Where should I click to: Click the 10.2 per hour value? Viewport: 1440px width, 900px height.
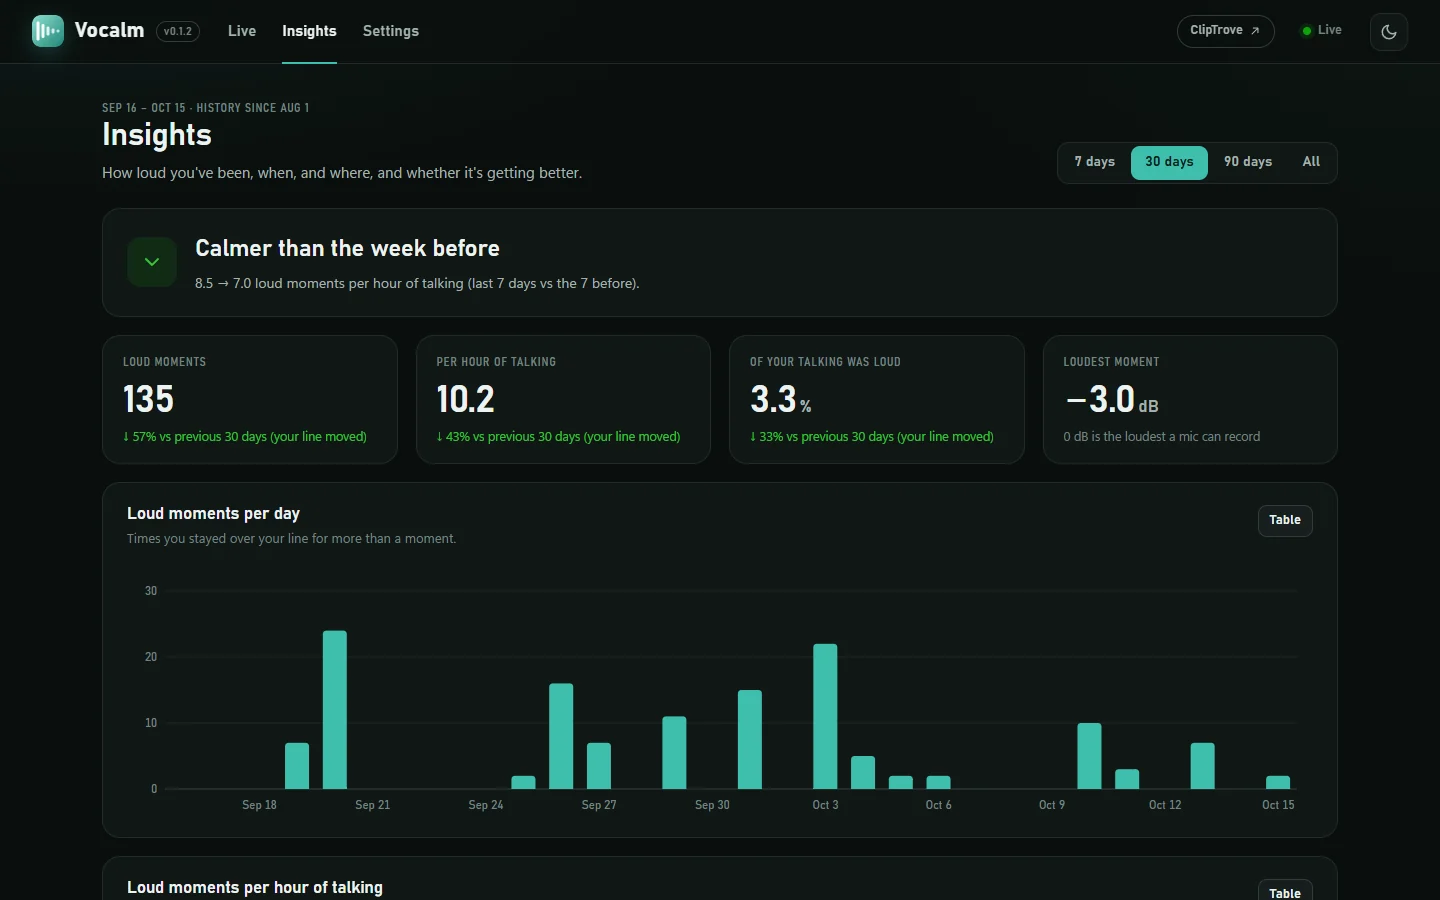(x=466, y=400)
